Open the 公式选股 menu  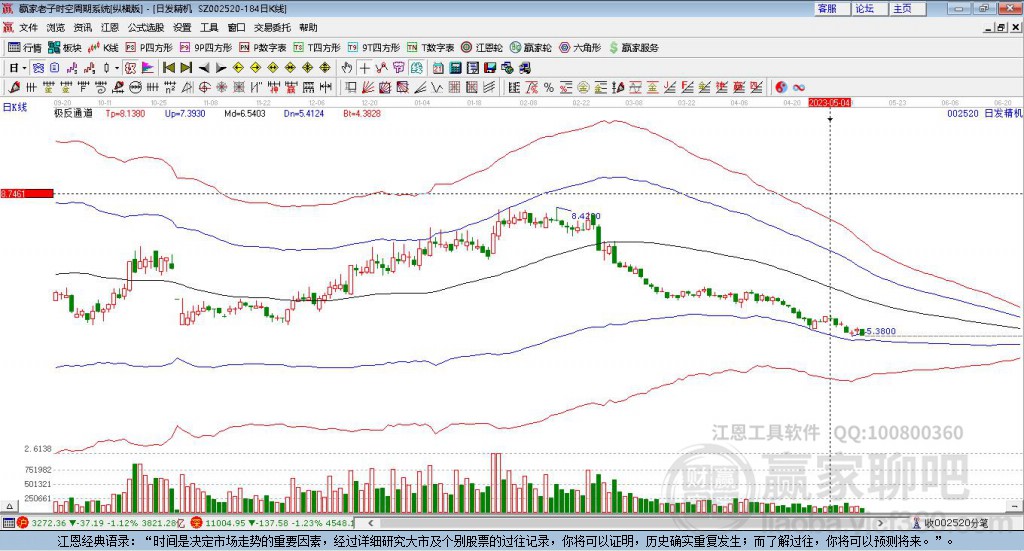tap(146, 27)
